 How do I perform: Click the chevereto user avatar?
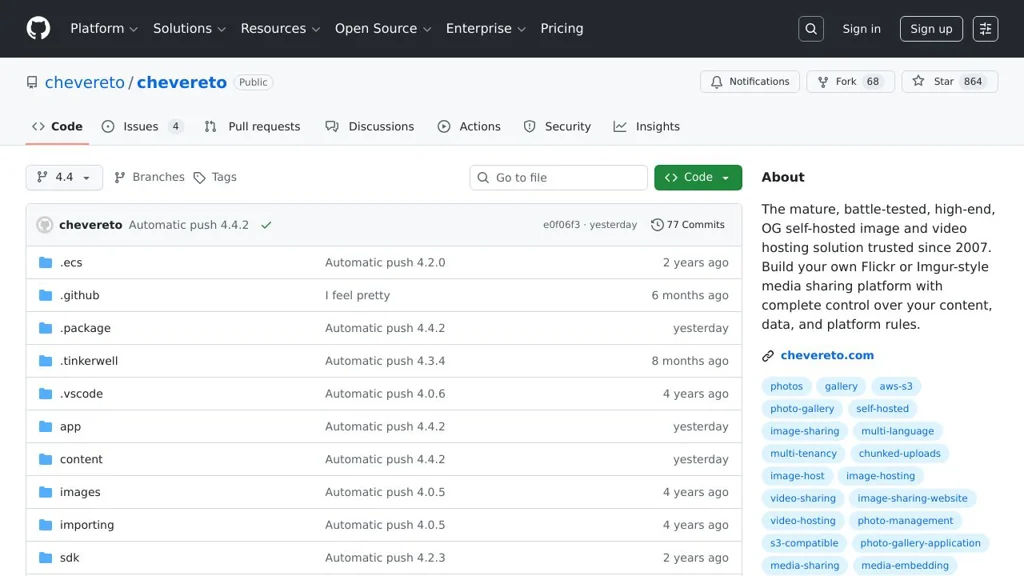[45, 225]
